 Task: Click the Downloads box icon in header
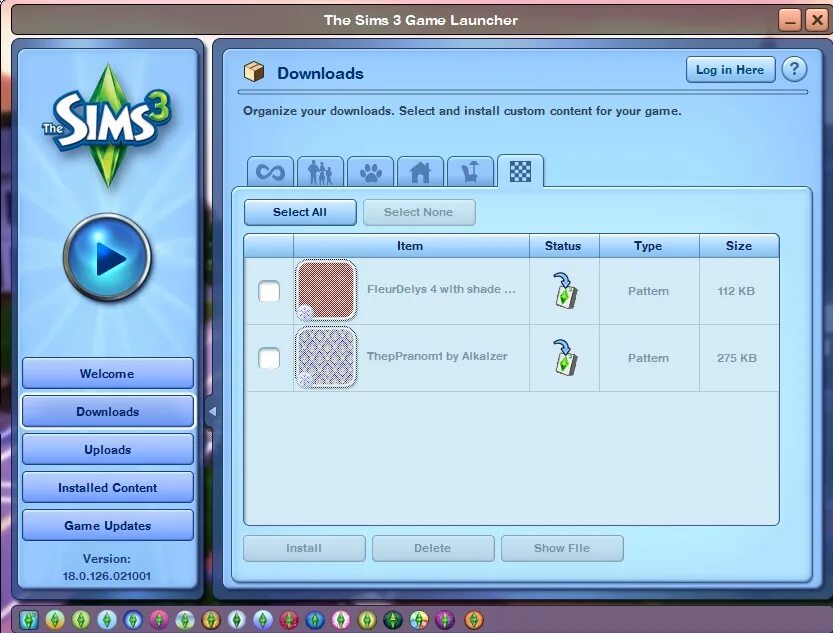click(x=254, y=72)
